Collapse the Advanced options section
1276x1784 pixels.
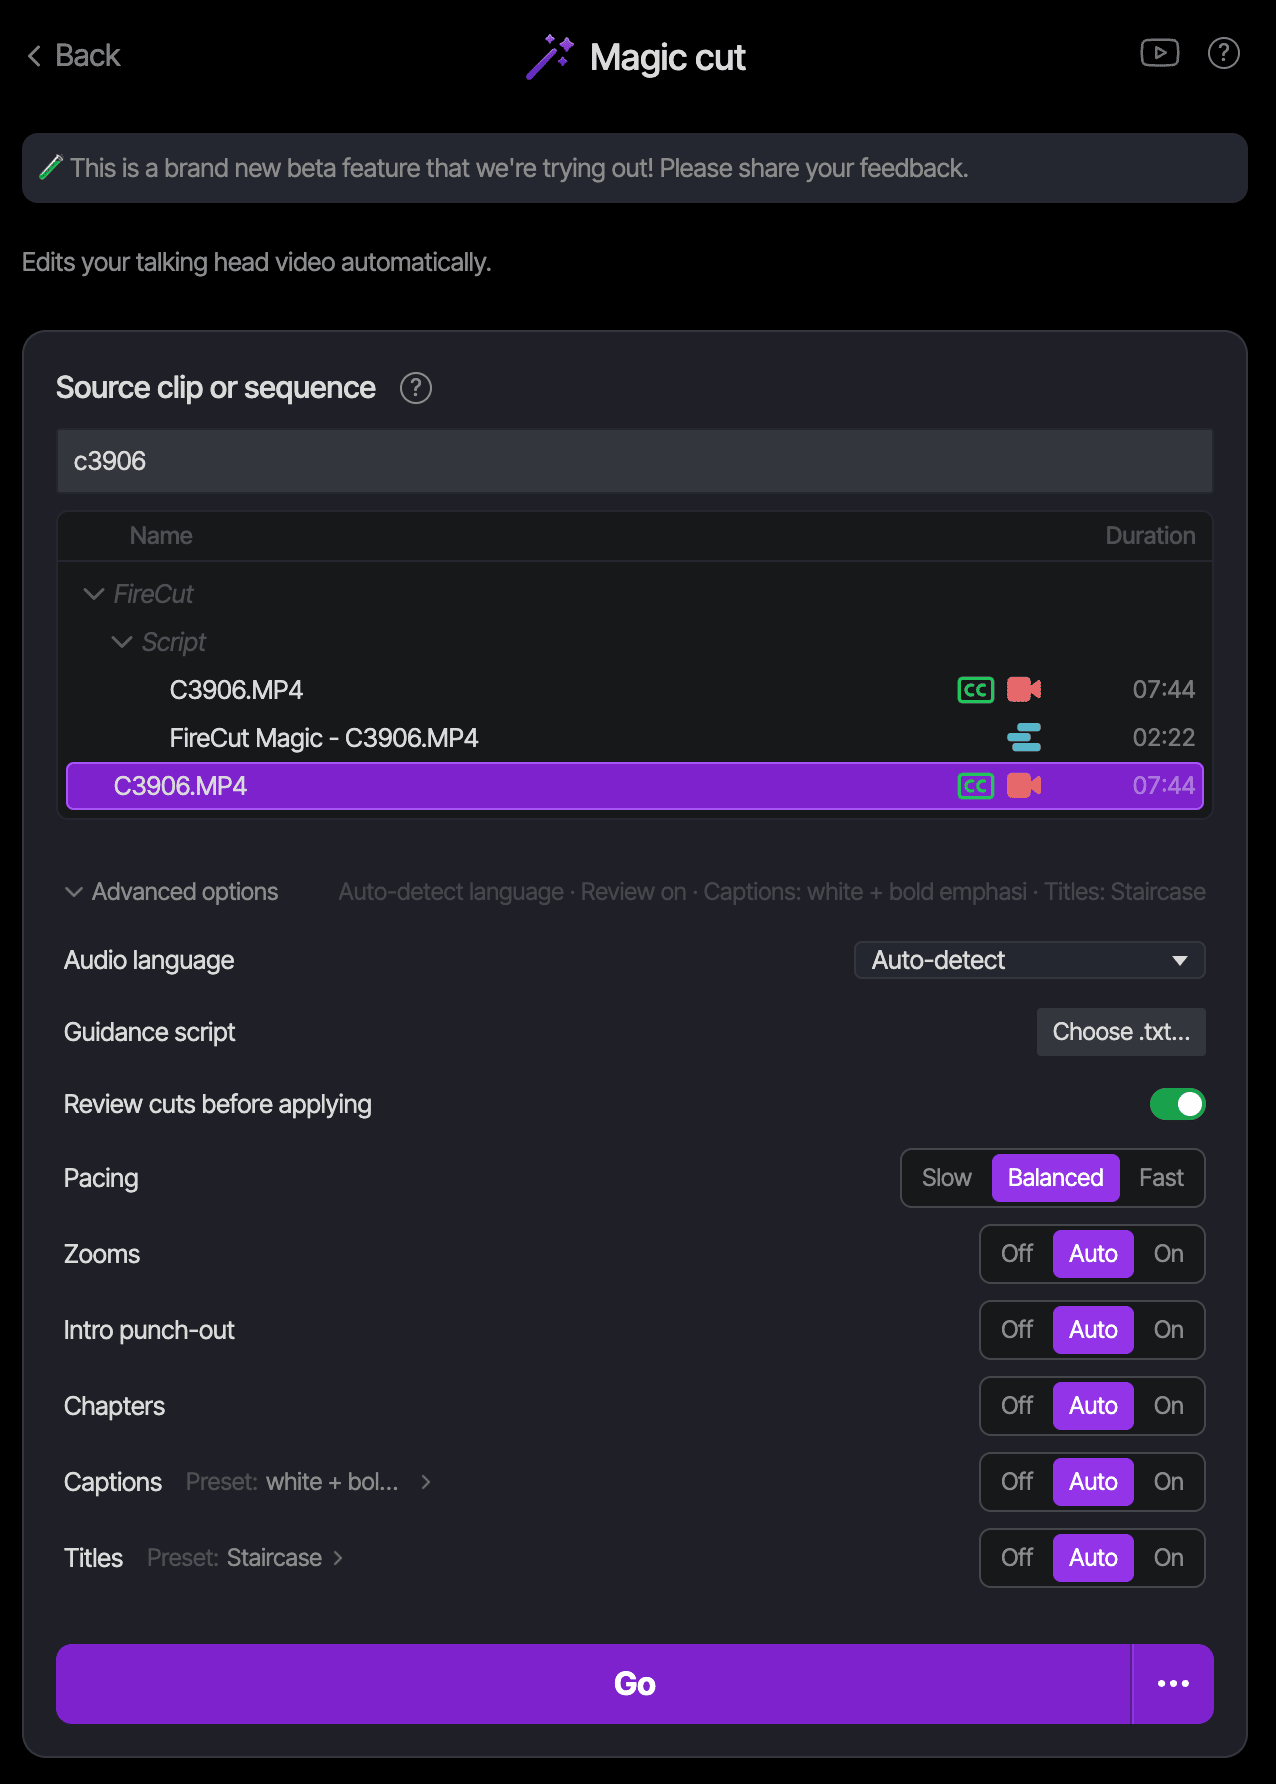(171, 892)
